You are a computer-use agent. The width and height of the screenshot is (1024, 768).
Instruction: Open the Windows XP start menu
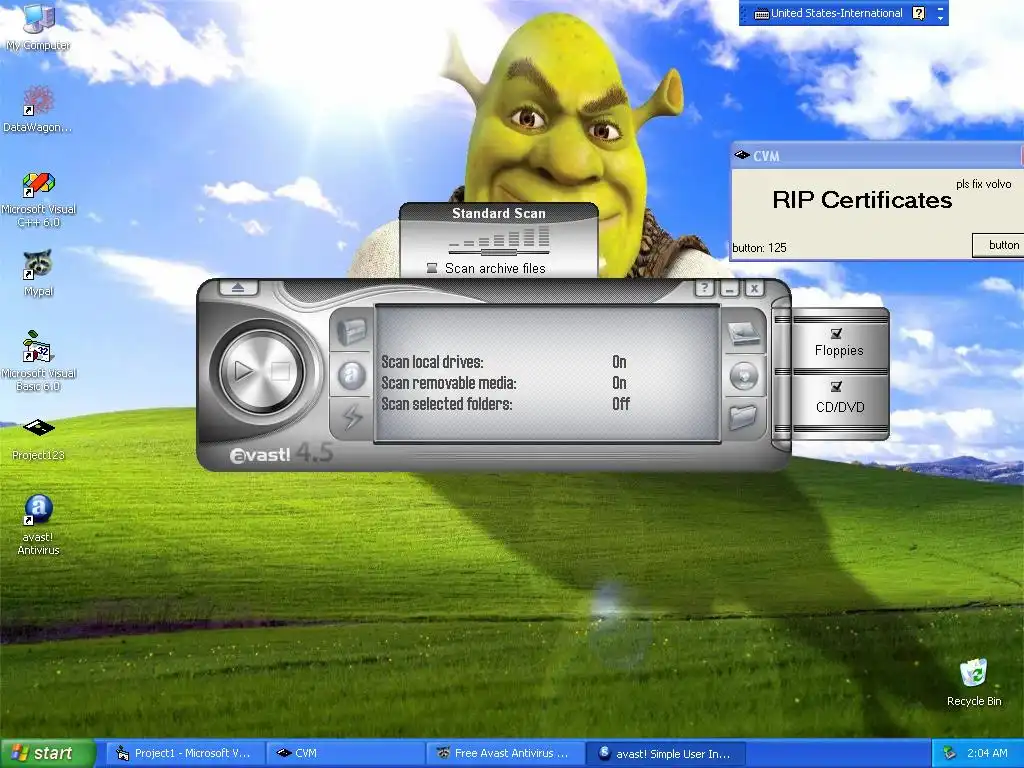click(47, 753)
